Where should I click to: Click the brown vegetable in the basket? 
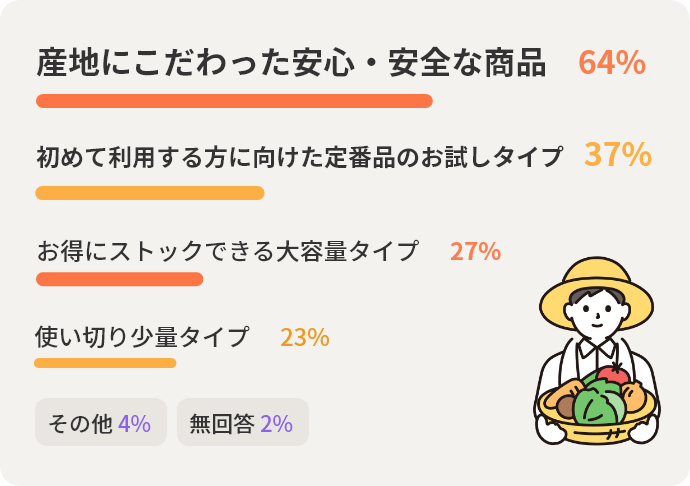(x=567, y=408)
